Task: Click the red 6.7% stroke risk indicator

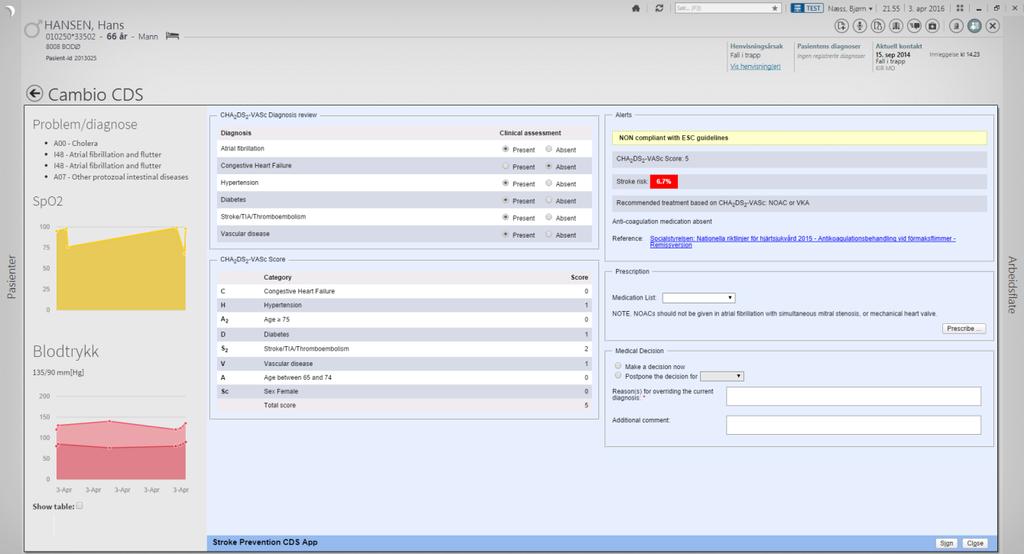Action: click(664, 182)
